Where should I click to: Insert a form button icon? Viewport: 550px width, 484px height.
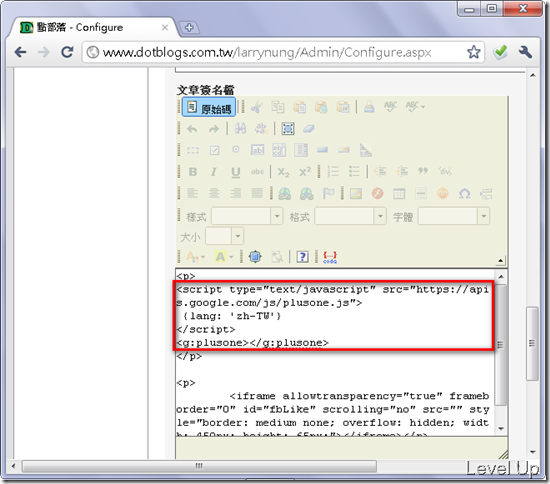[x=322, y=150]
